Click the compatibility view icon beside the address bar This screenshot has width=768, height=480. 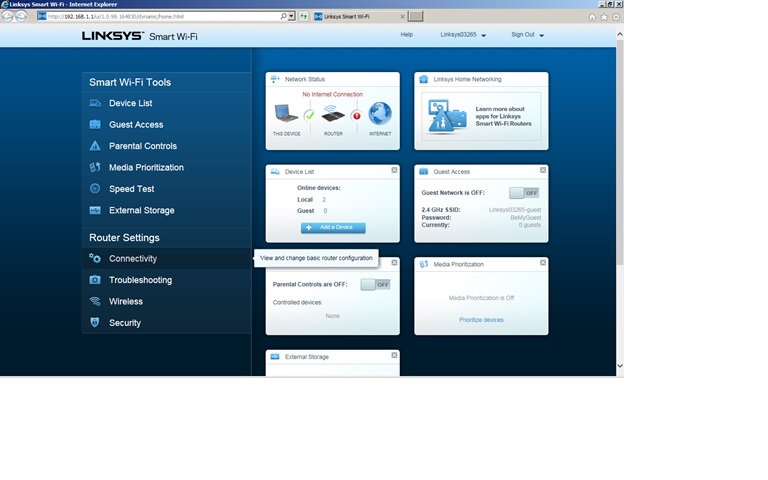click(304, 16)
